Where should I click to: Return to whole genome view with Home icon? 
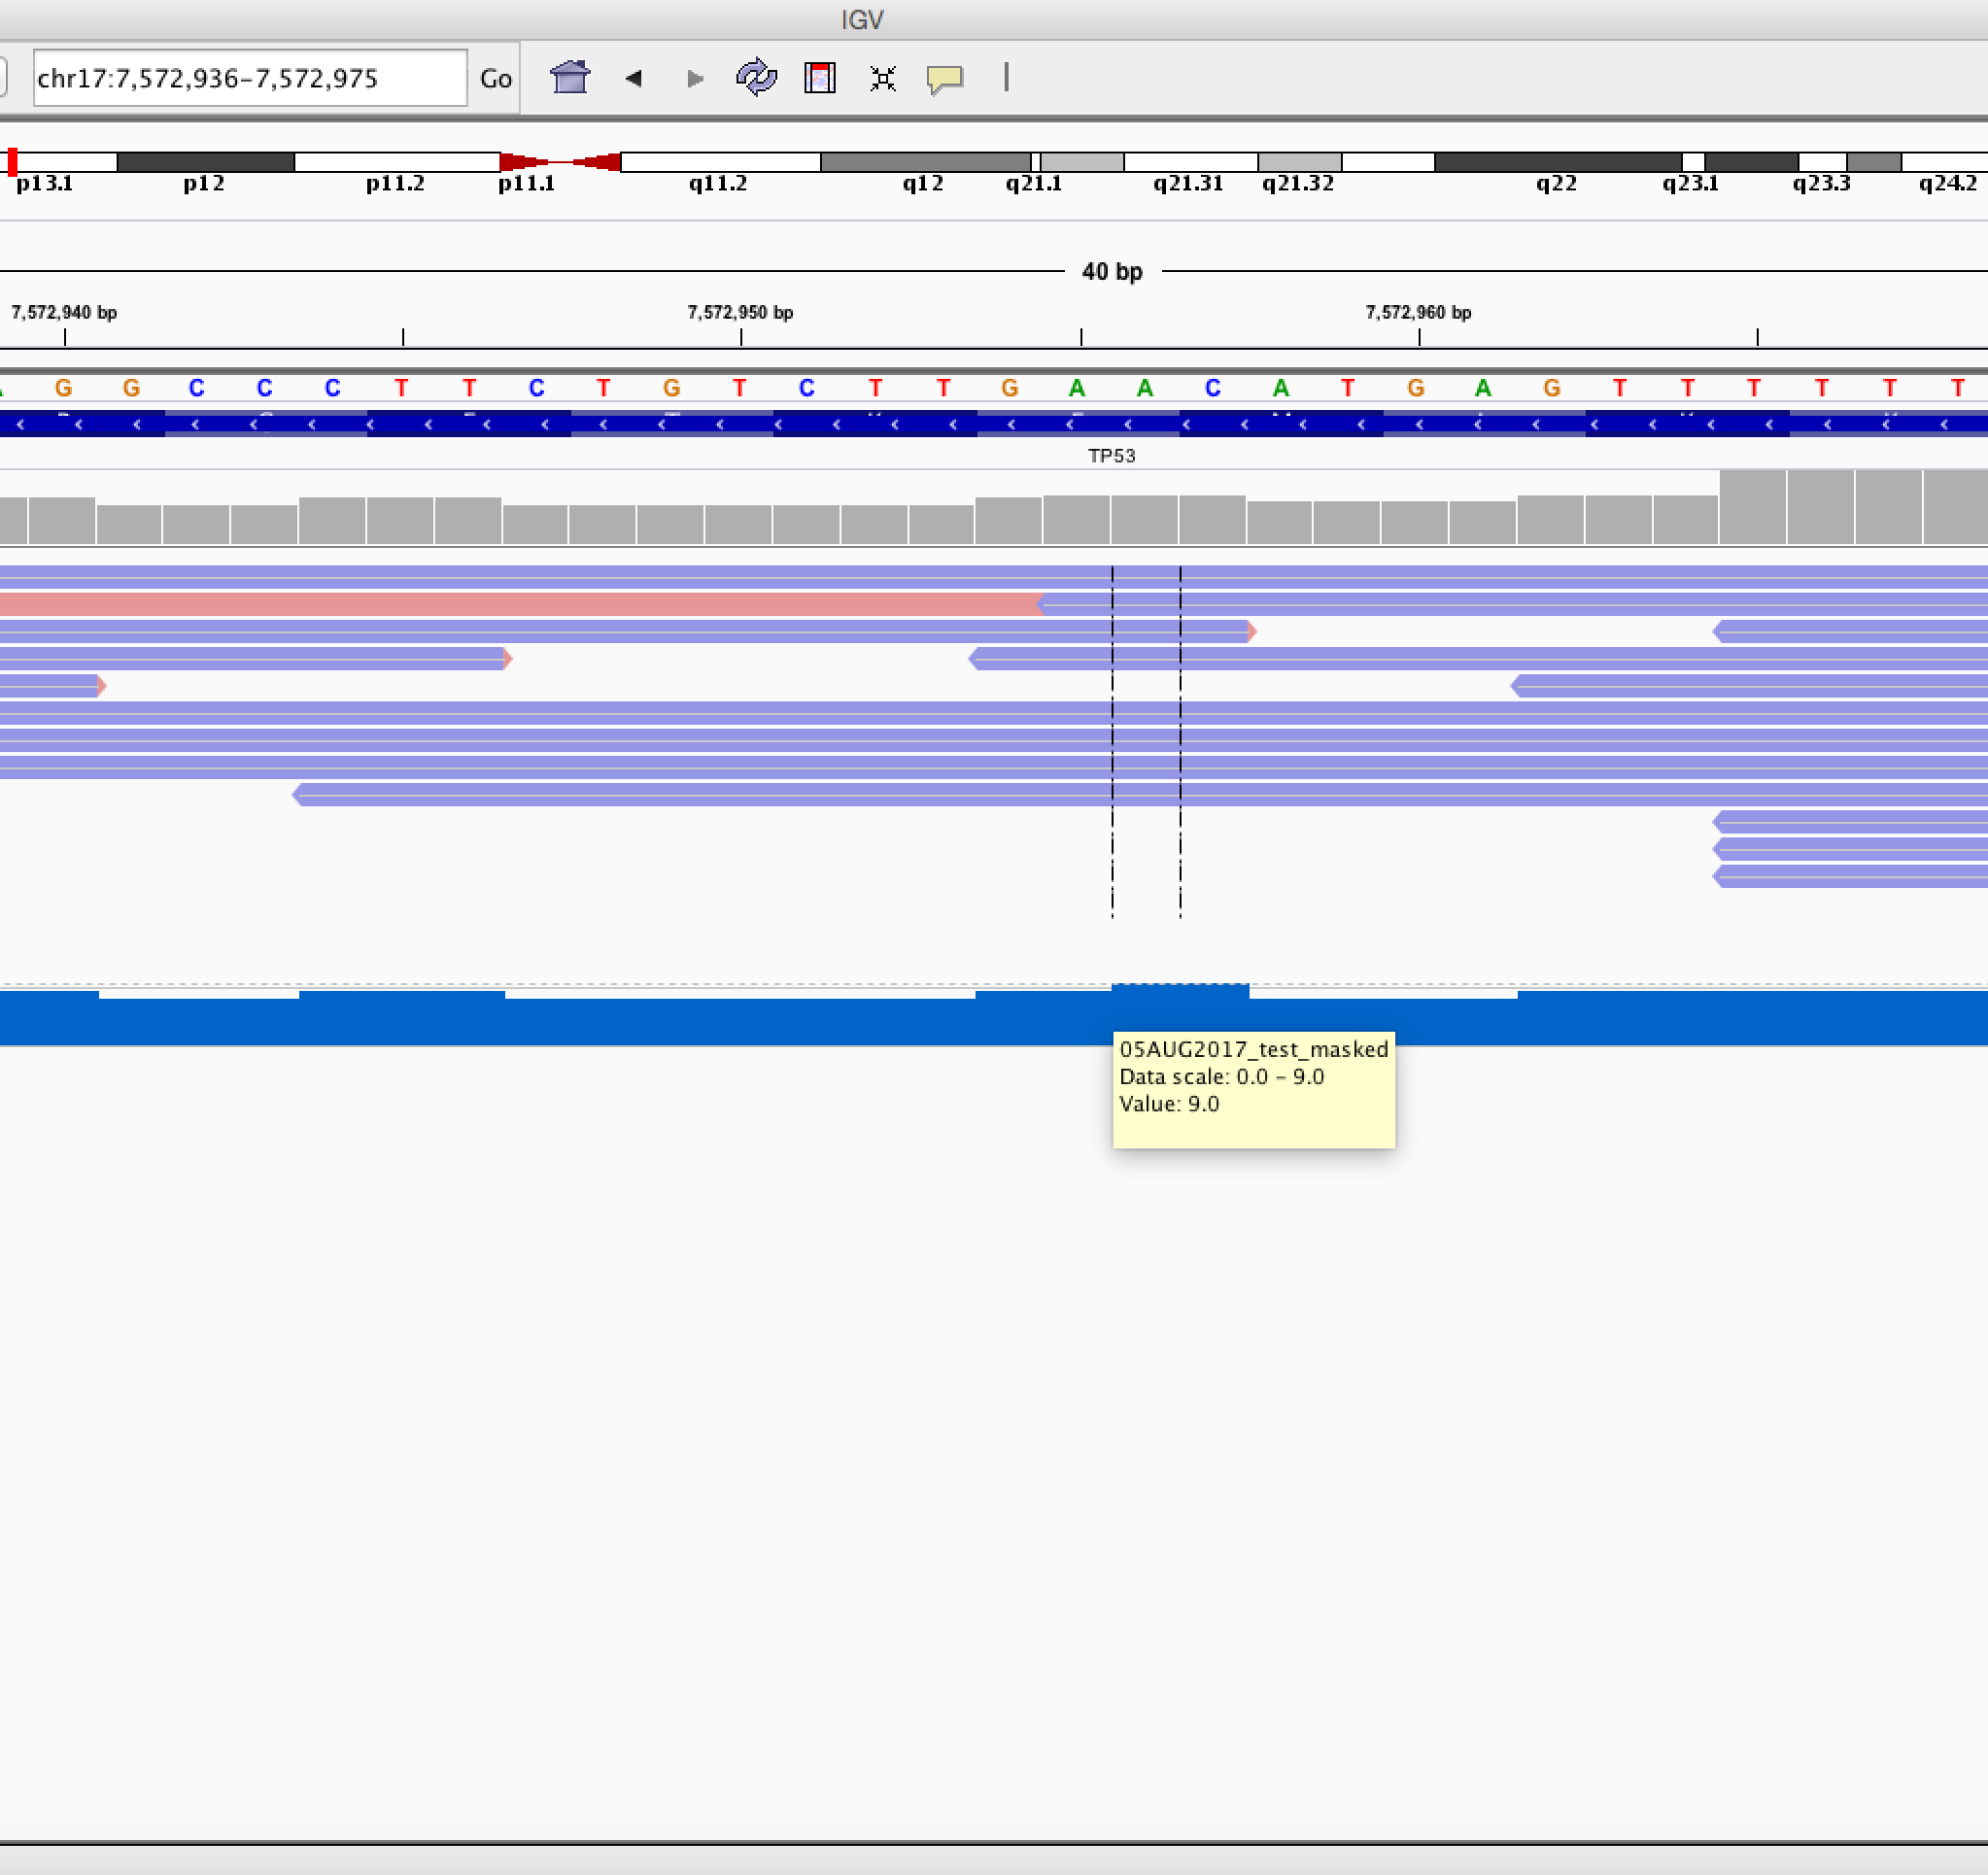click(569, 78)
